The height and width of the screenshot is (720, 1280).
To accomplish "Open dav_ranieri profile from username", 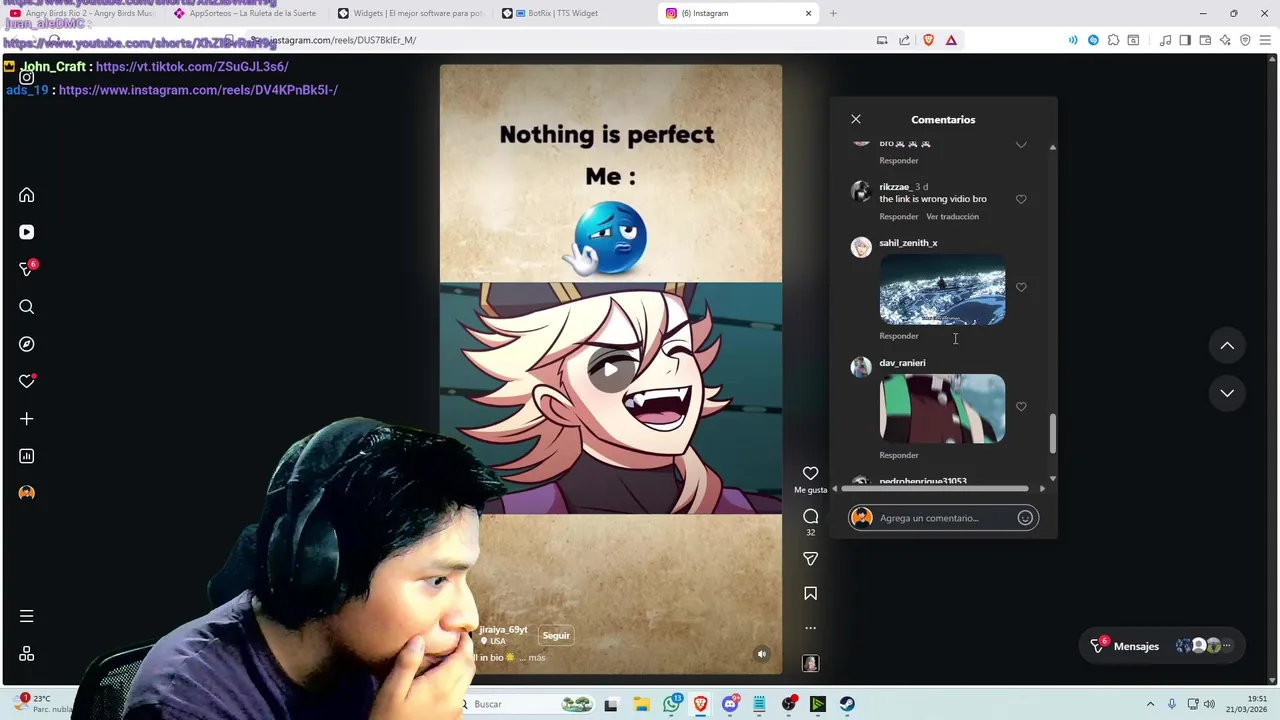I will (902, 363).
